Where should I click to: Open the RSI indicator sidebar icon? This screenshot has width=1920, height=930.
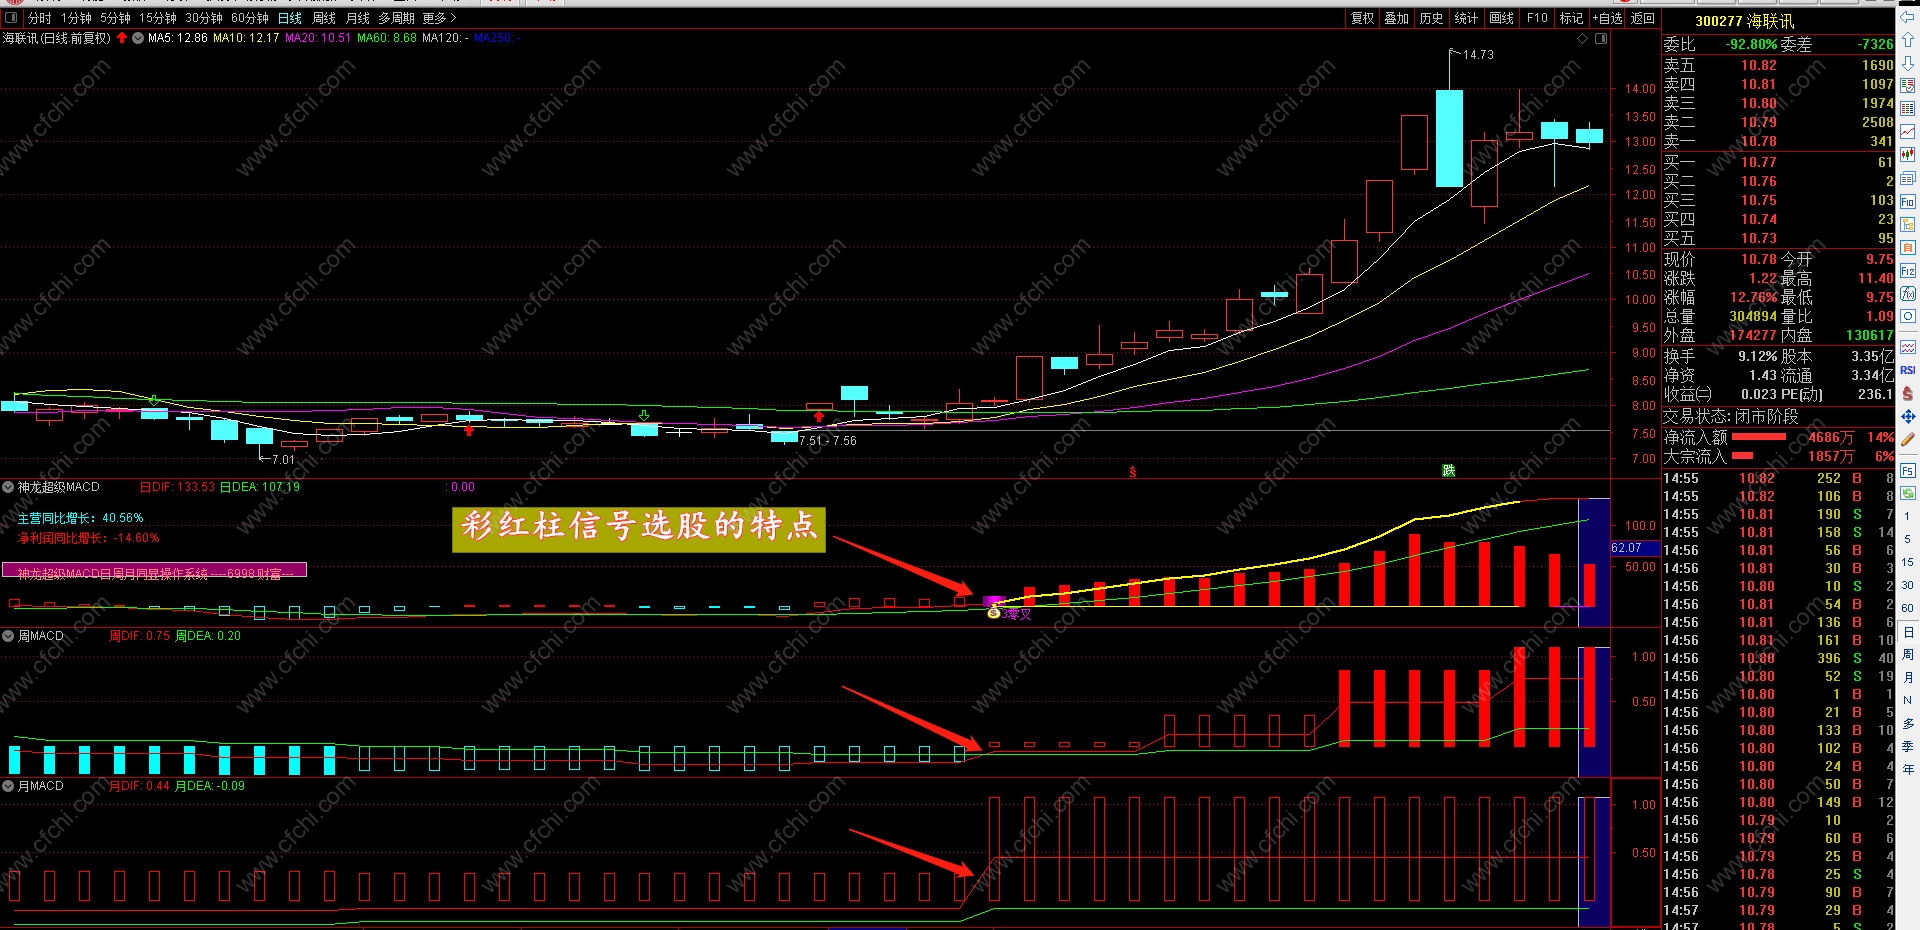[1908, 370]
